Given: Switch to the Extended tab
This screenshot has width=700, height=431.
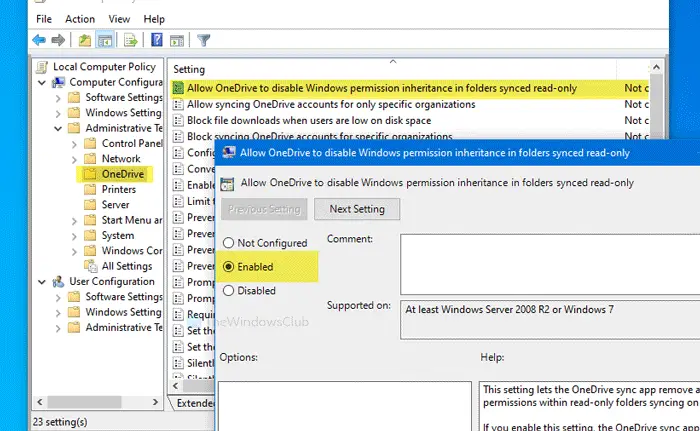Looking at the screenshot, I should (195, 403).
